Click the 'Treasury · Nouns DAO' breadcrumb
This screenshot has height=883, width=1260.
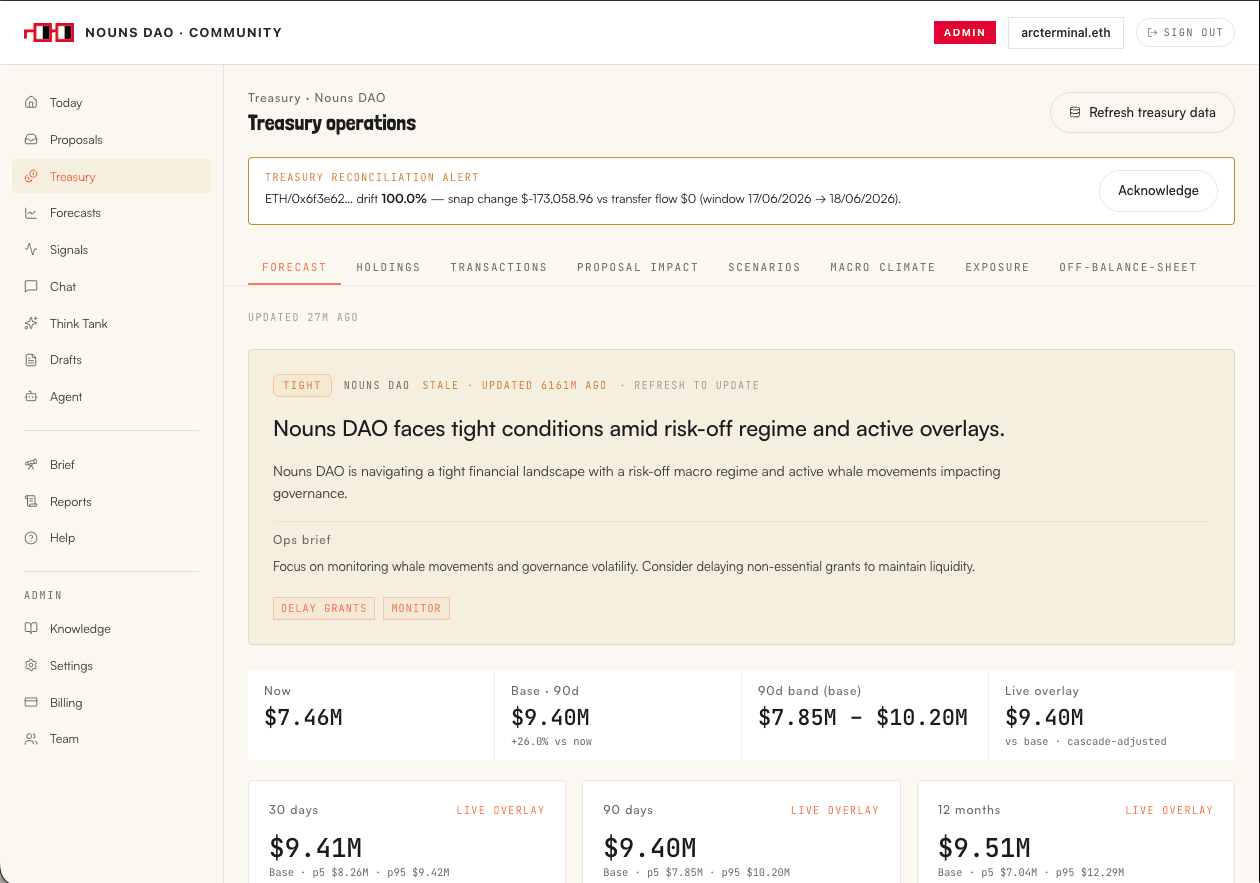click(x=317, y=98)
